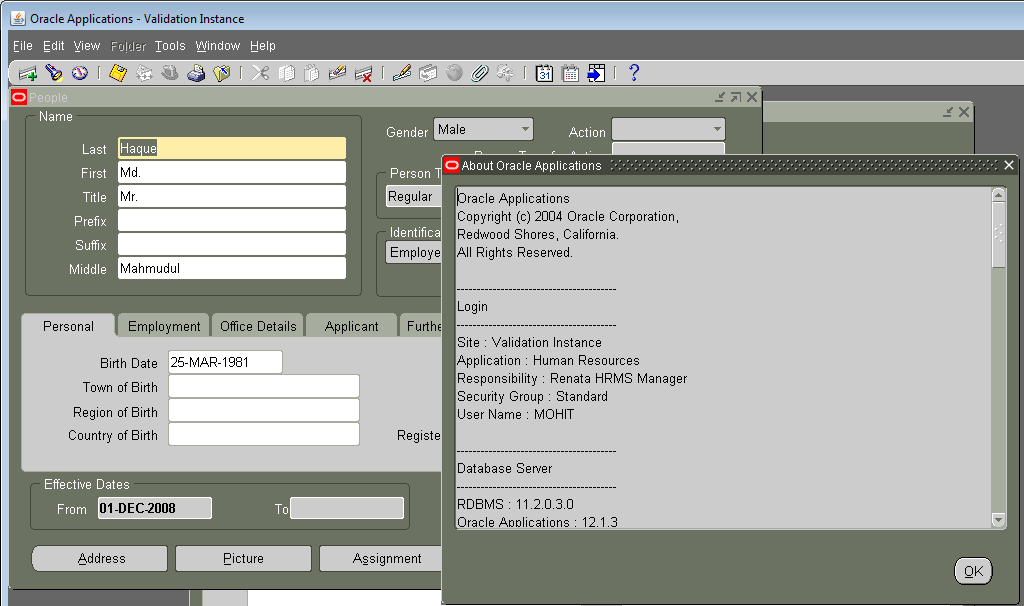The image size is (1024, 606).
Task: Open the Attachments paperclip icon
Action: pos(480,72)
